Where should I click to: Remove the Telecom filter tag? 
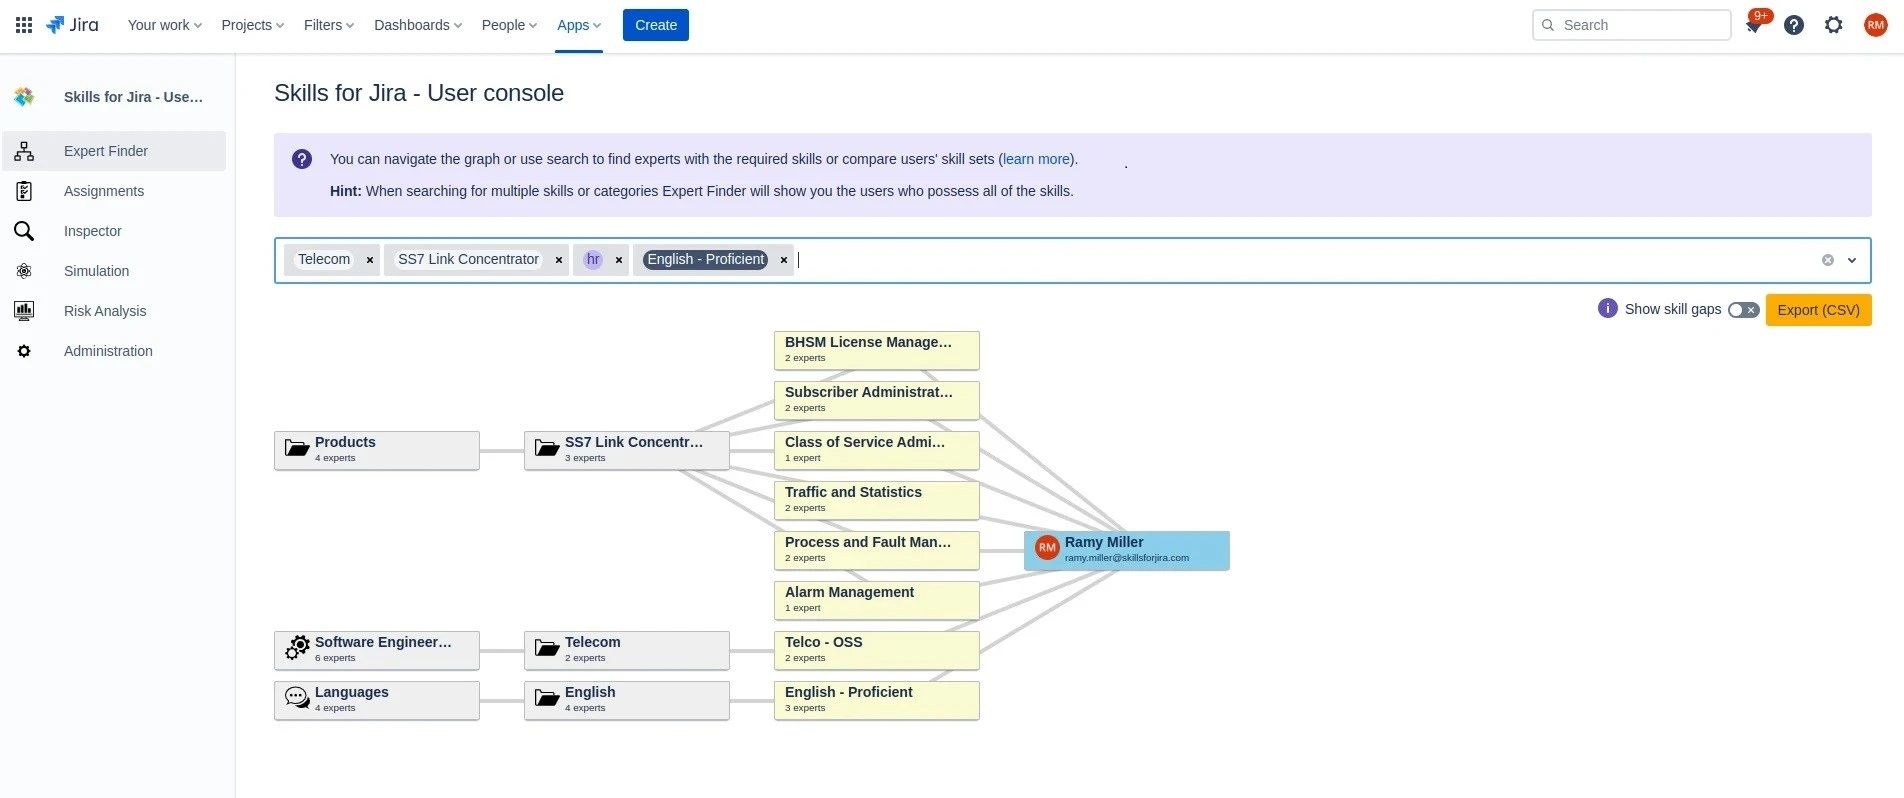pos(370,260)
